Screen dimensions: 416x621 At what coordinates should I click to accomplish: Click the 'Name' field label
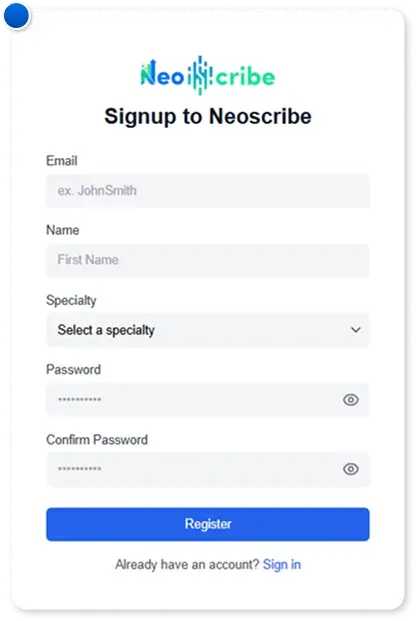[x=63, y=230]
